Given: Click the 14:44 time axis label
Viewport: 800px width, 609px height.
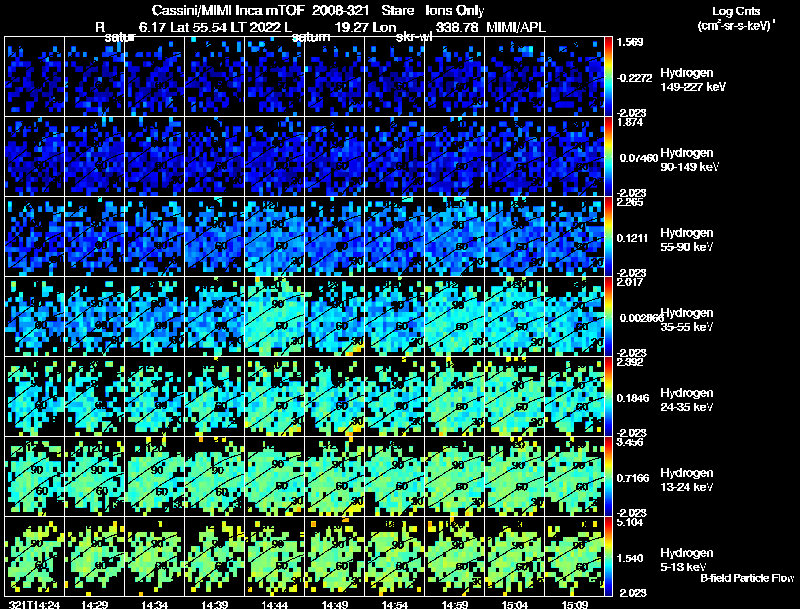Looking at the screenshot, I should tap(275, 605).
